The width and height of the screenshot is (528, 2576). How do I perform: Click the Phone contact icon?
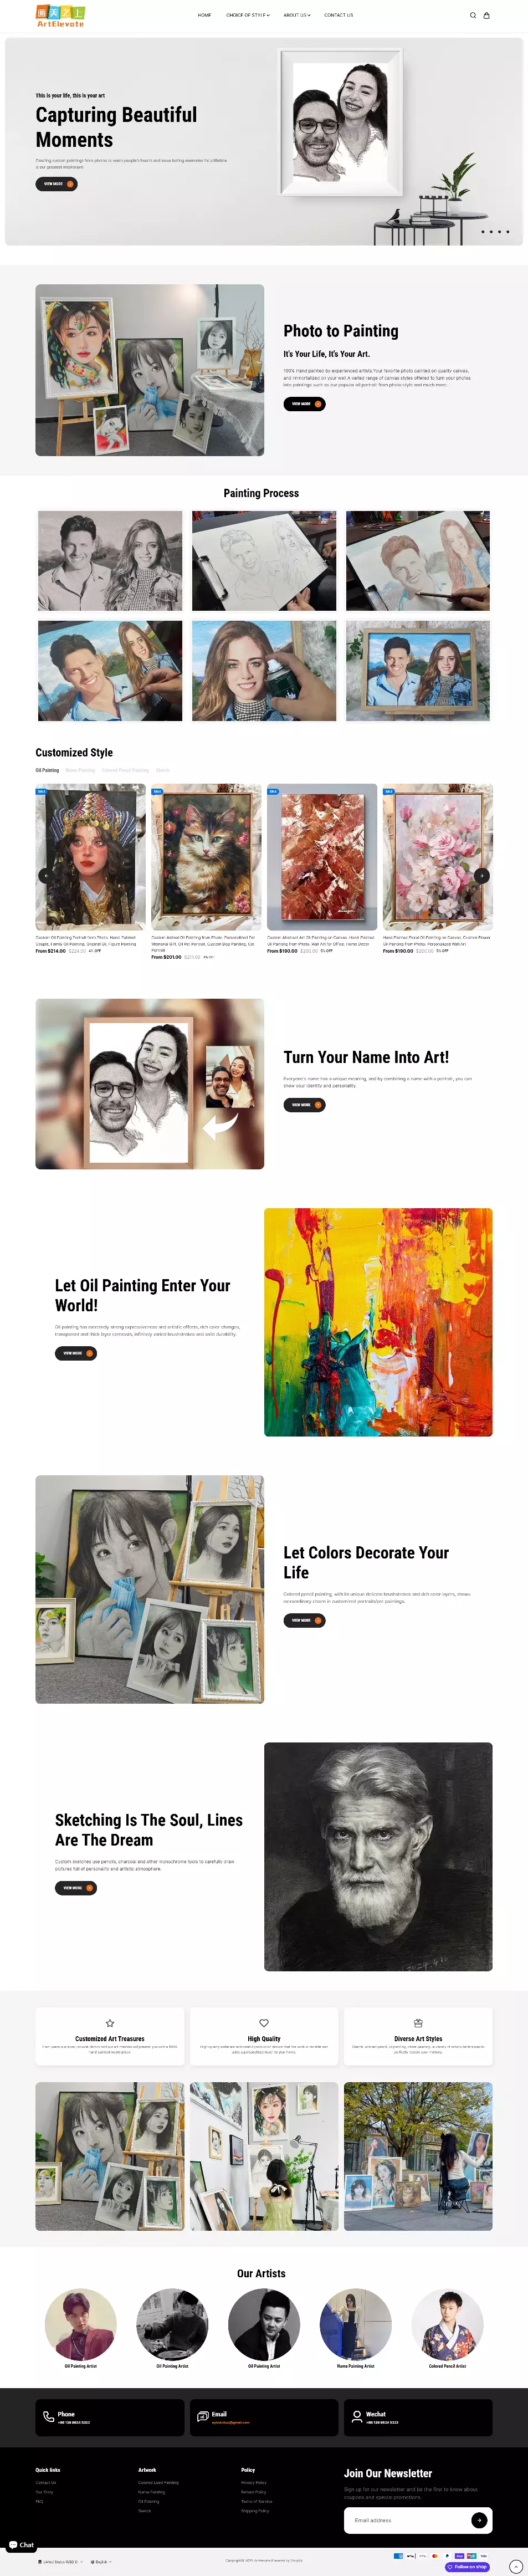48,2417
